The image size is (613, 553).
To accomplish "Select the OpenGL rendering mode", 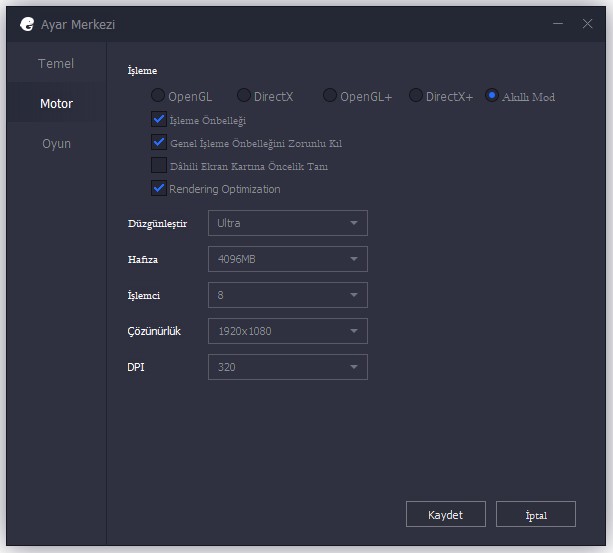I will (158, 96).
